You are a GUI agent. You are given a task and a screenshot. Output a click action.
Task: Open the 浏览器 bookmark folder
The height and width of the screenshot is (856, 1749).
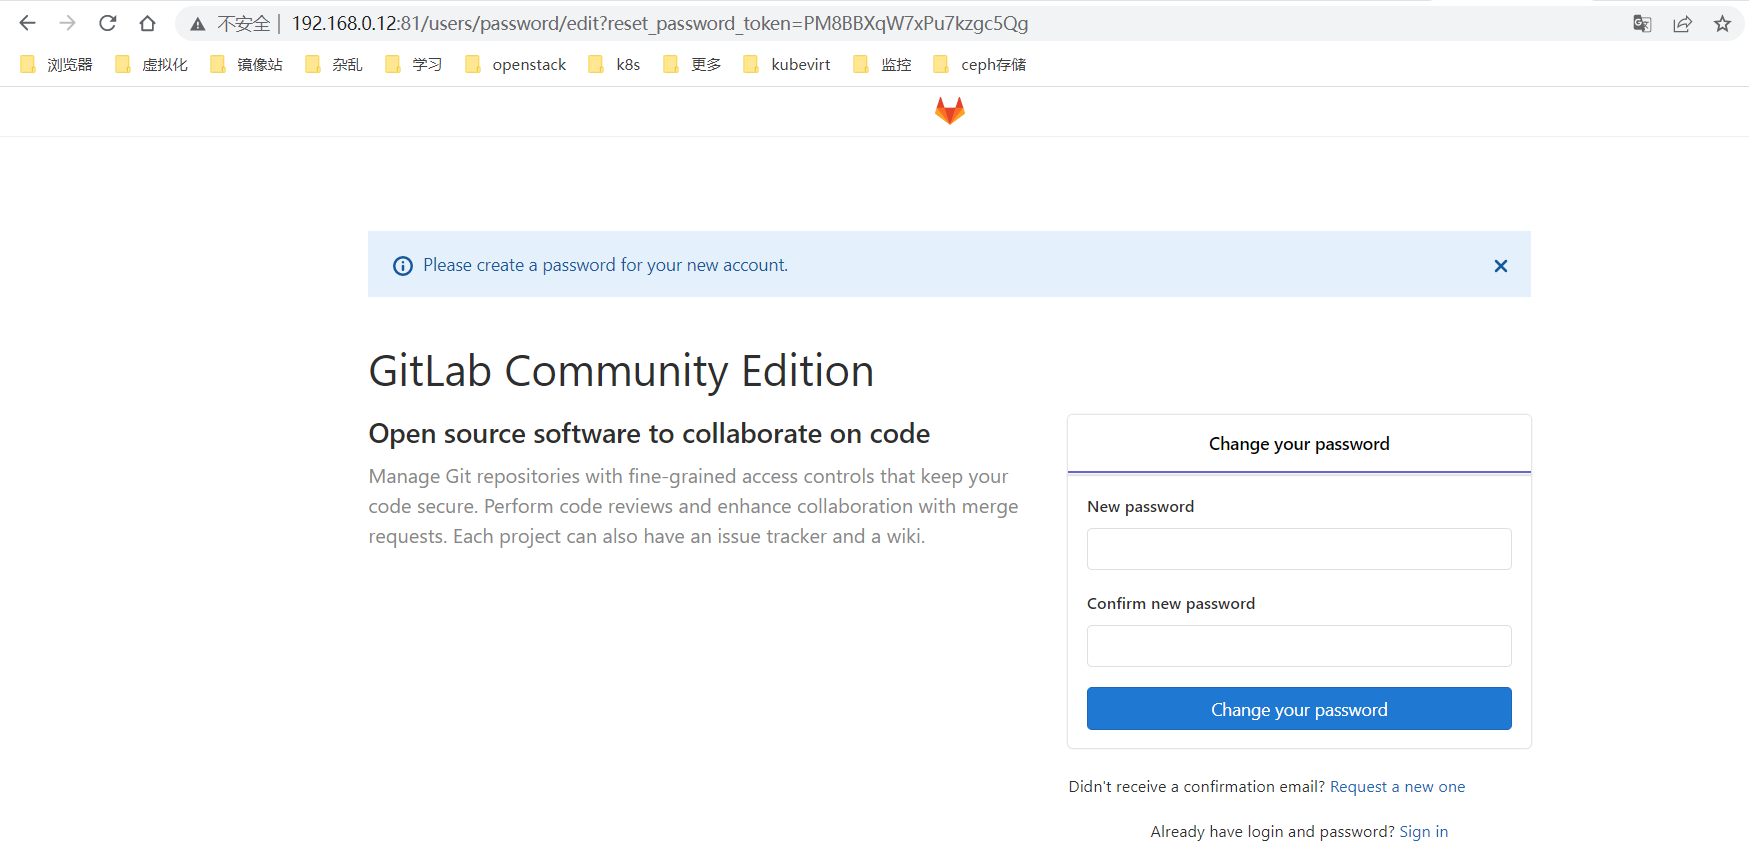coord(57,65)
